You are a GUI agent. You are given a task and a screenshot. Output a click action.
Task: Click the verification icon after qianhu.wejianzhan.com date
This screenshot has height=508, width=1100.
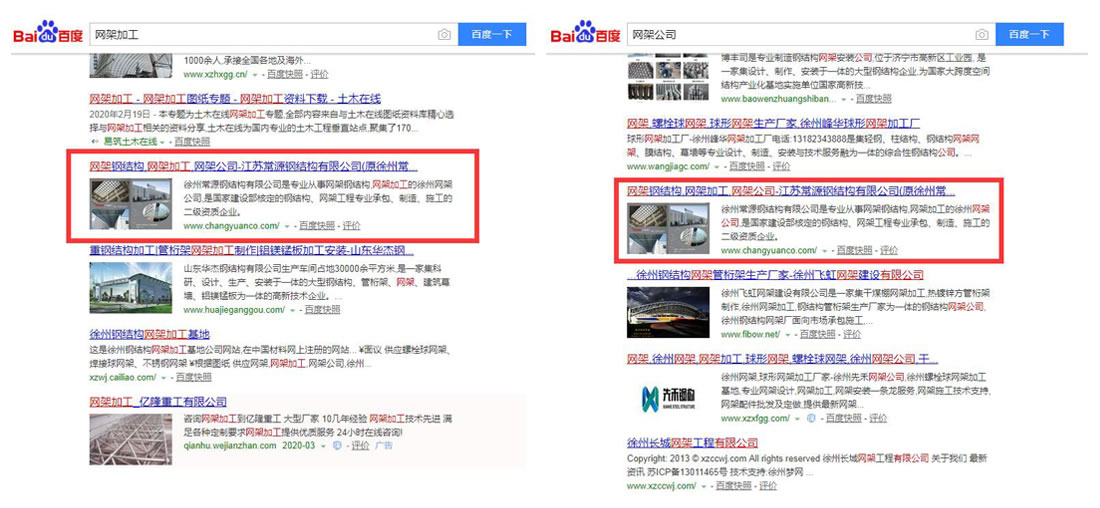[335, 446]
